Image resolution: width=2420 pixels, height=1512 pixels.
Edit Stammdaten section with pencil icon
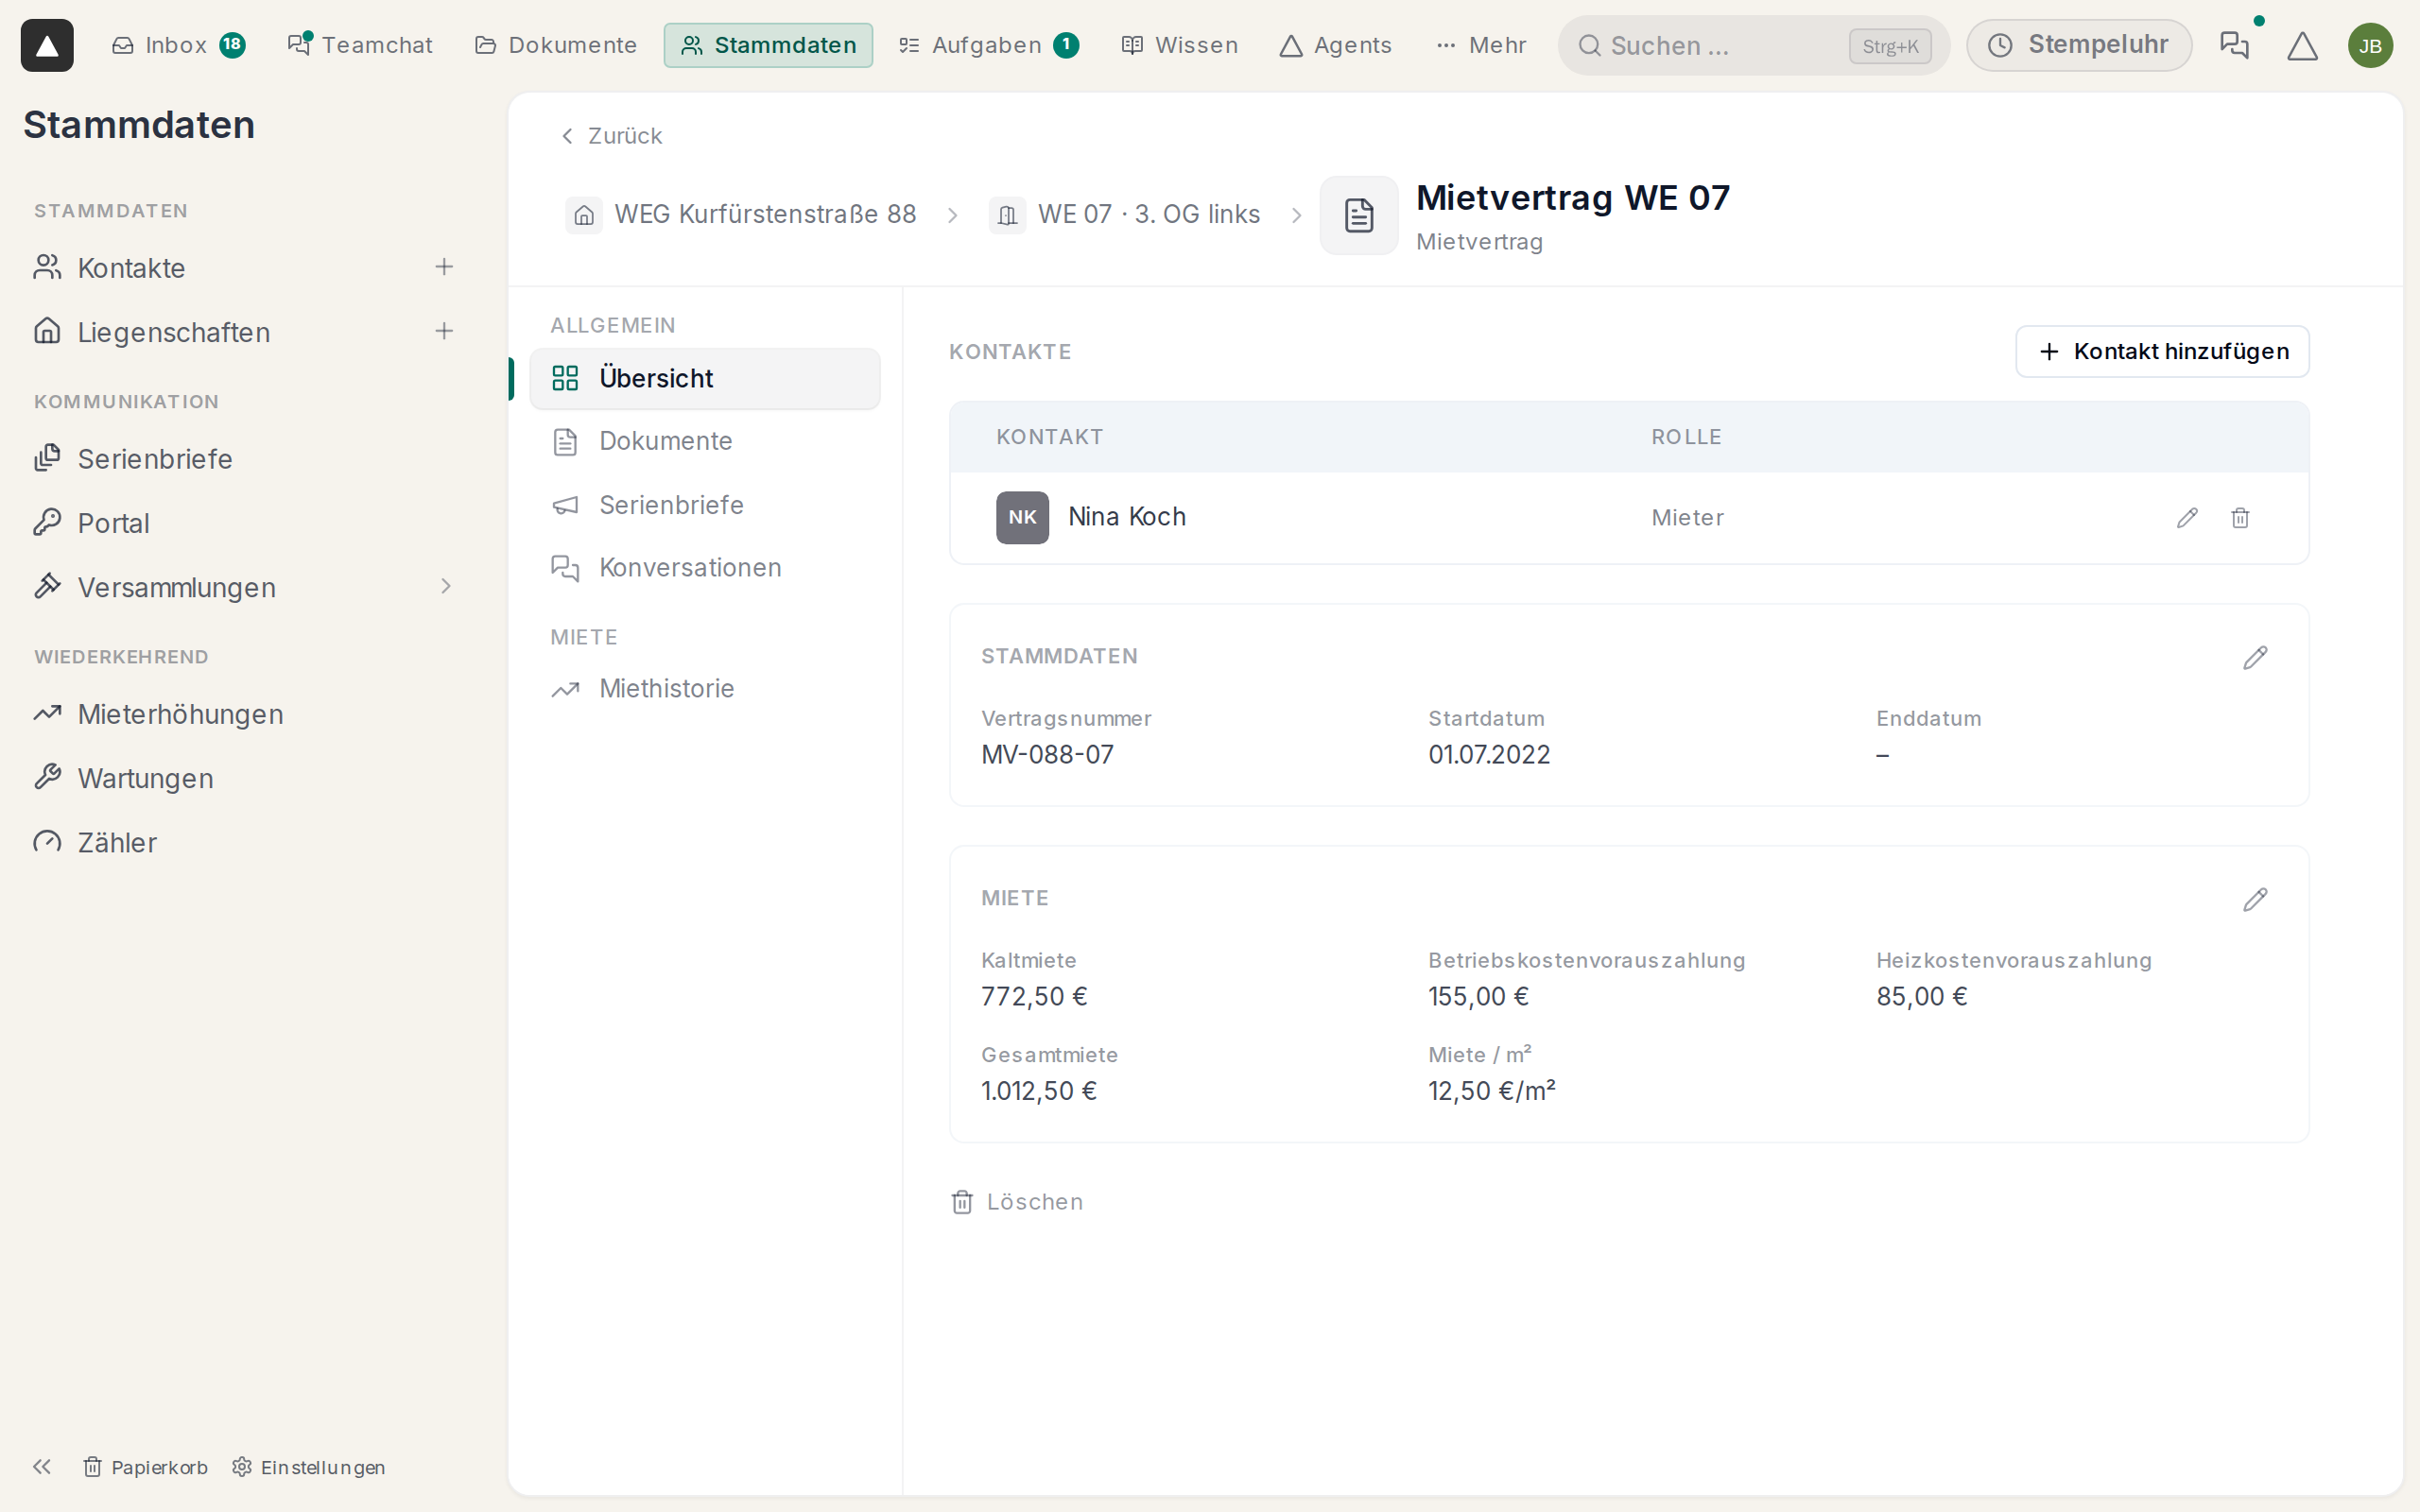point(2255,657)
